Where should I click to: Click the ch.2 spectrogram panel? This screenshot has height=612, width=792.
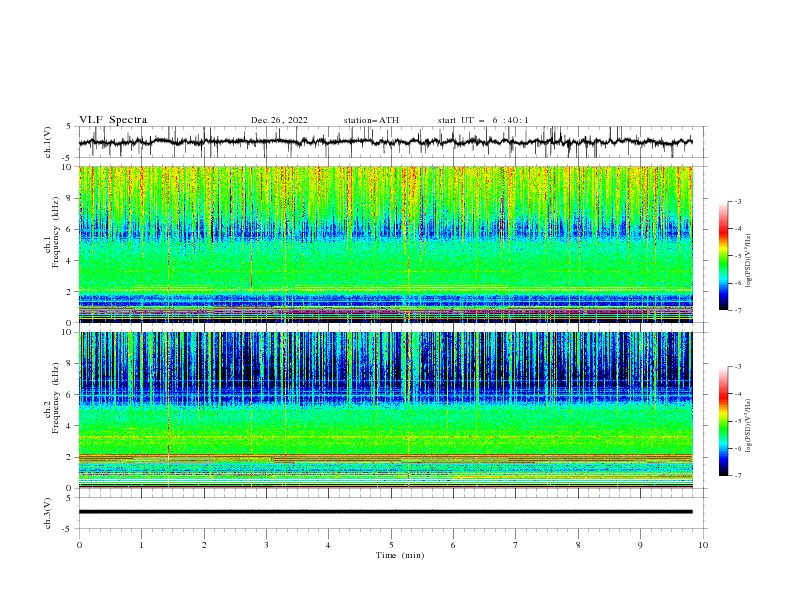pos(386,410)
